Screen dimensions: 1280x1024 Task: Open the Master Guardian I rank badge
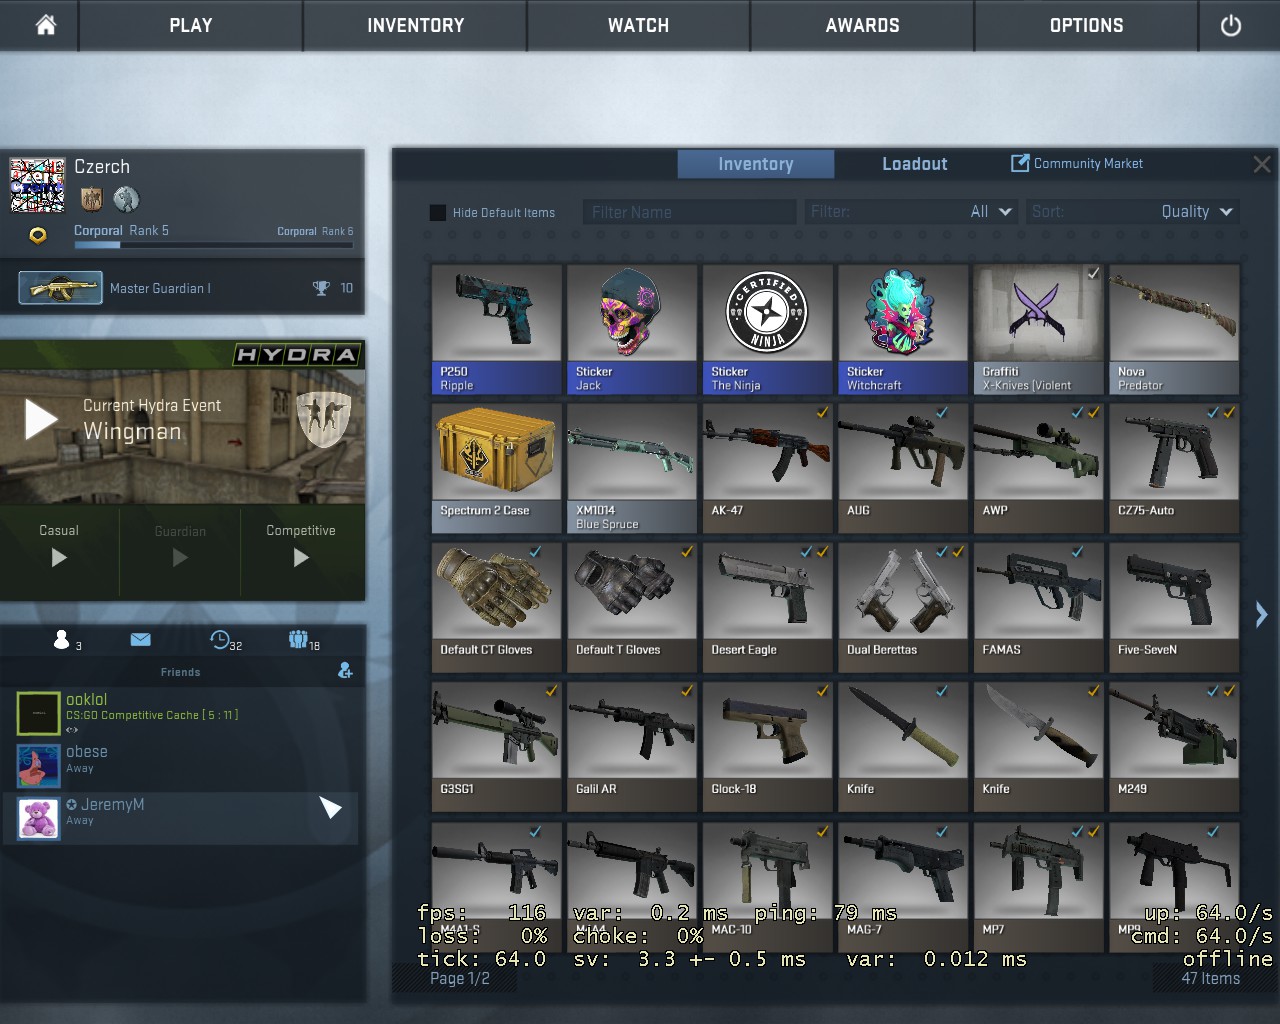[x=60, y=288]
